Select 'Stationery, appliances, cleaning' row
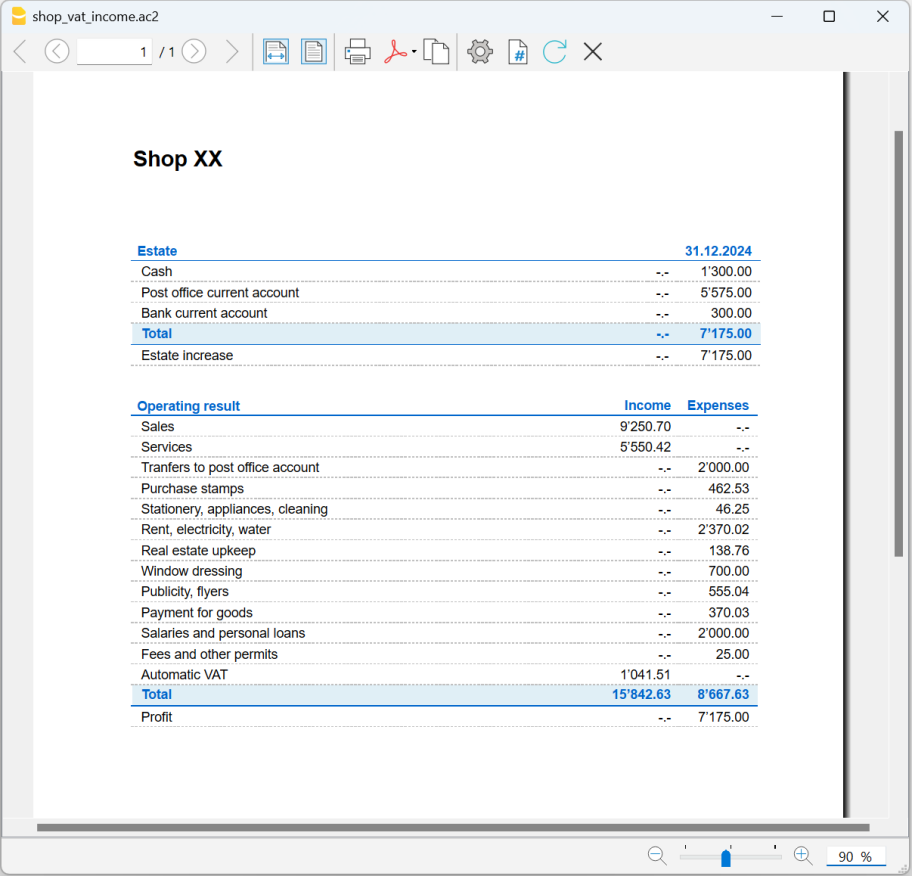This screenshot has height=876, width=912. pos(234,509)
